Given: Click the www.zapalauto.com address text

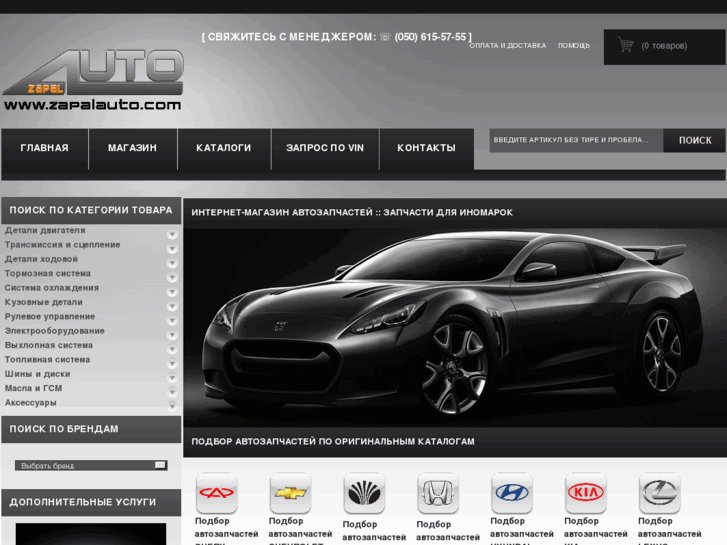Looking at the screenshot, I should tap(92, 105).
